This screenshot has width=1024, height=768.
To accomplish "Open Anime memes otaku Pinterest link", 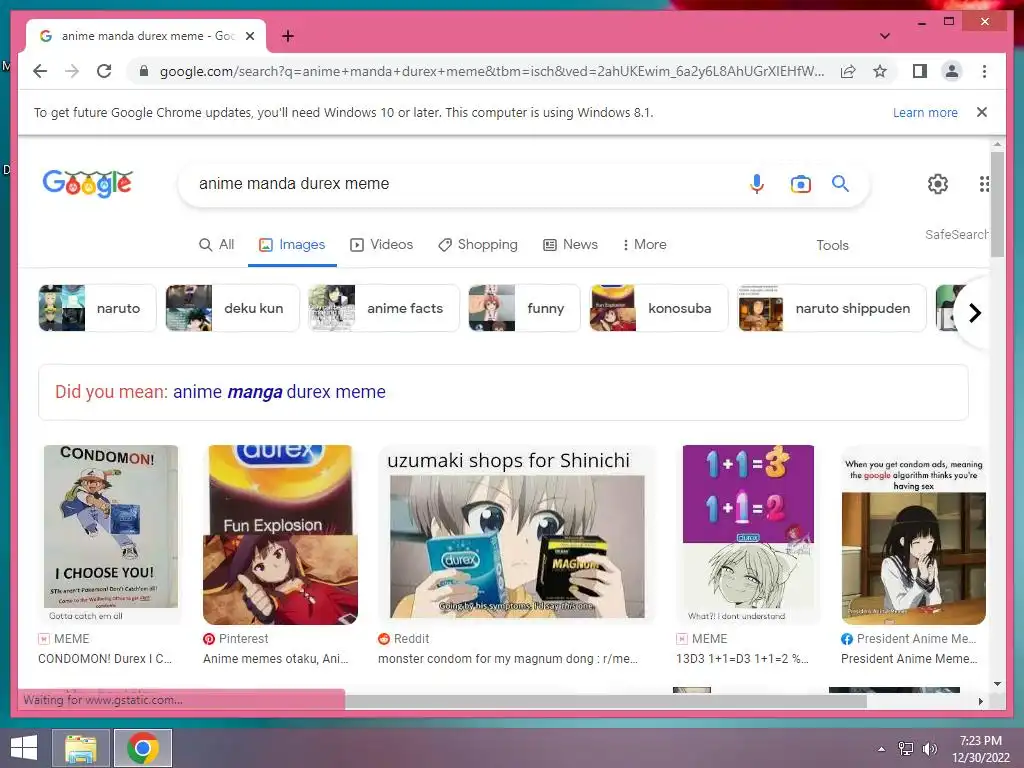I will [276, 659].
